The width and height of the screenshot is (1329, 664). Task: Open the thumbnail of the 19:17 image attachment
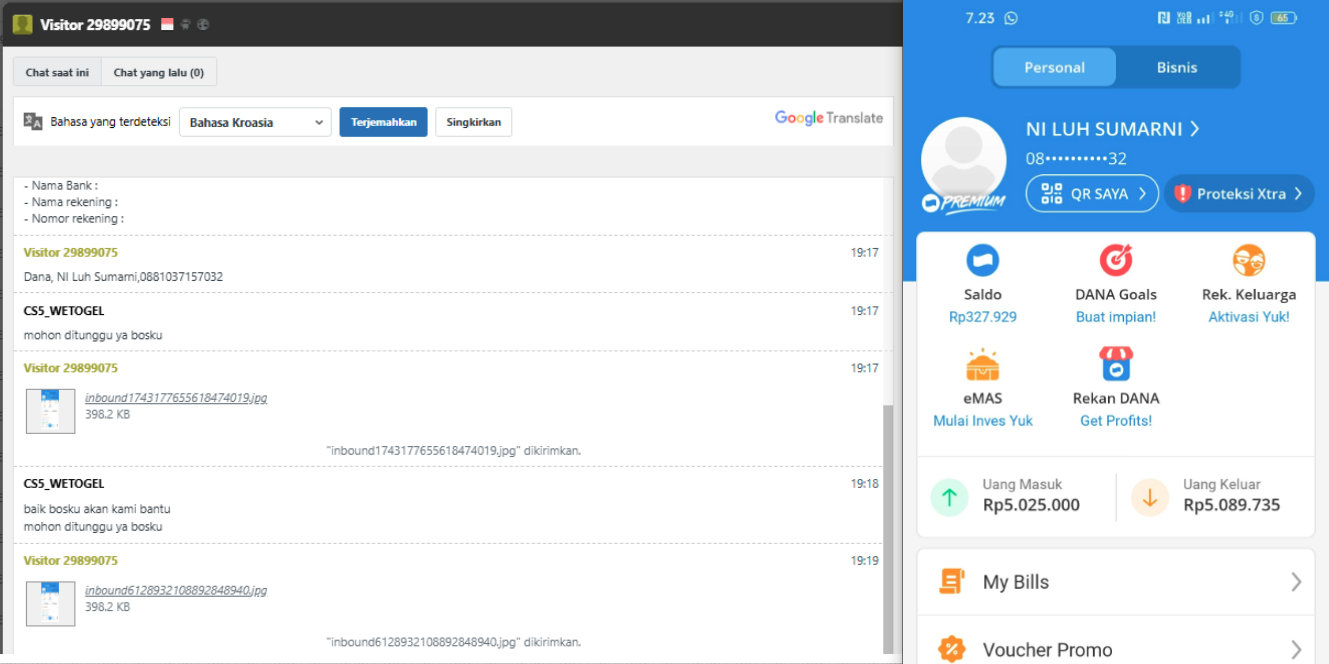tap(50, 411)
